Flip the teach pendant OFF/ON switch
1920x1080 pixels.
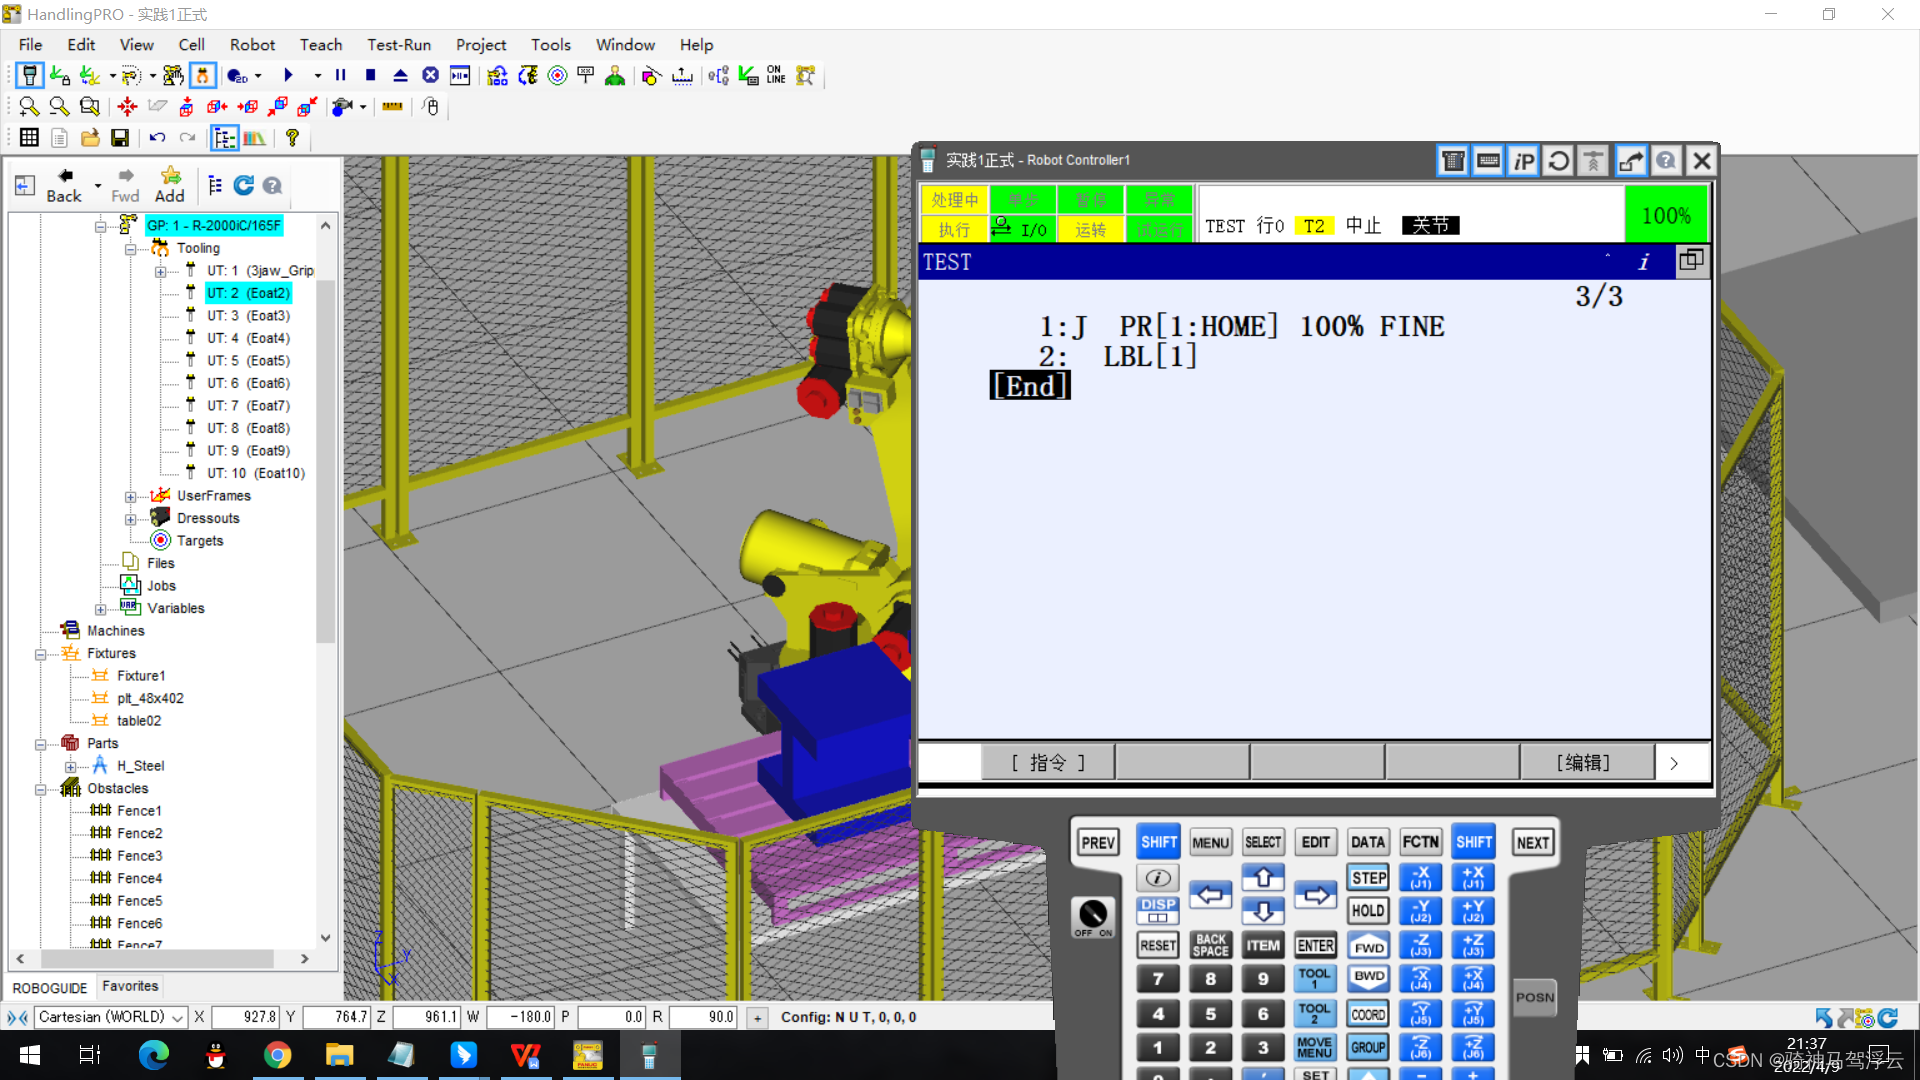(1093, 915)
